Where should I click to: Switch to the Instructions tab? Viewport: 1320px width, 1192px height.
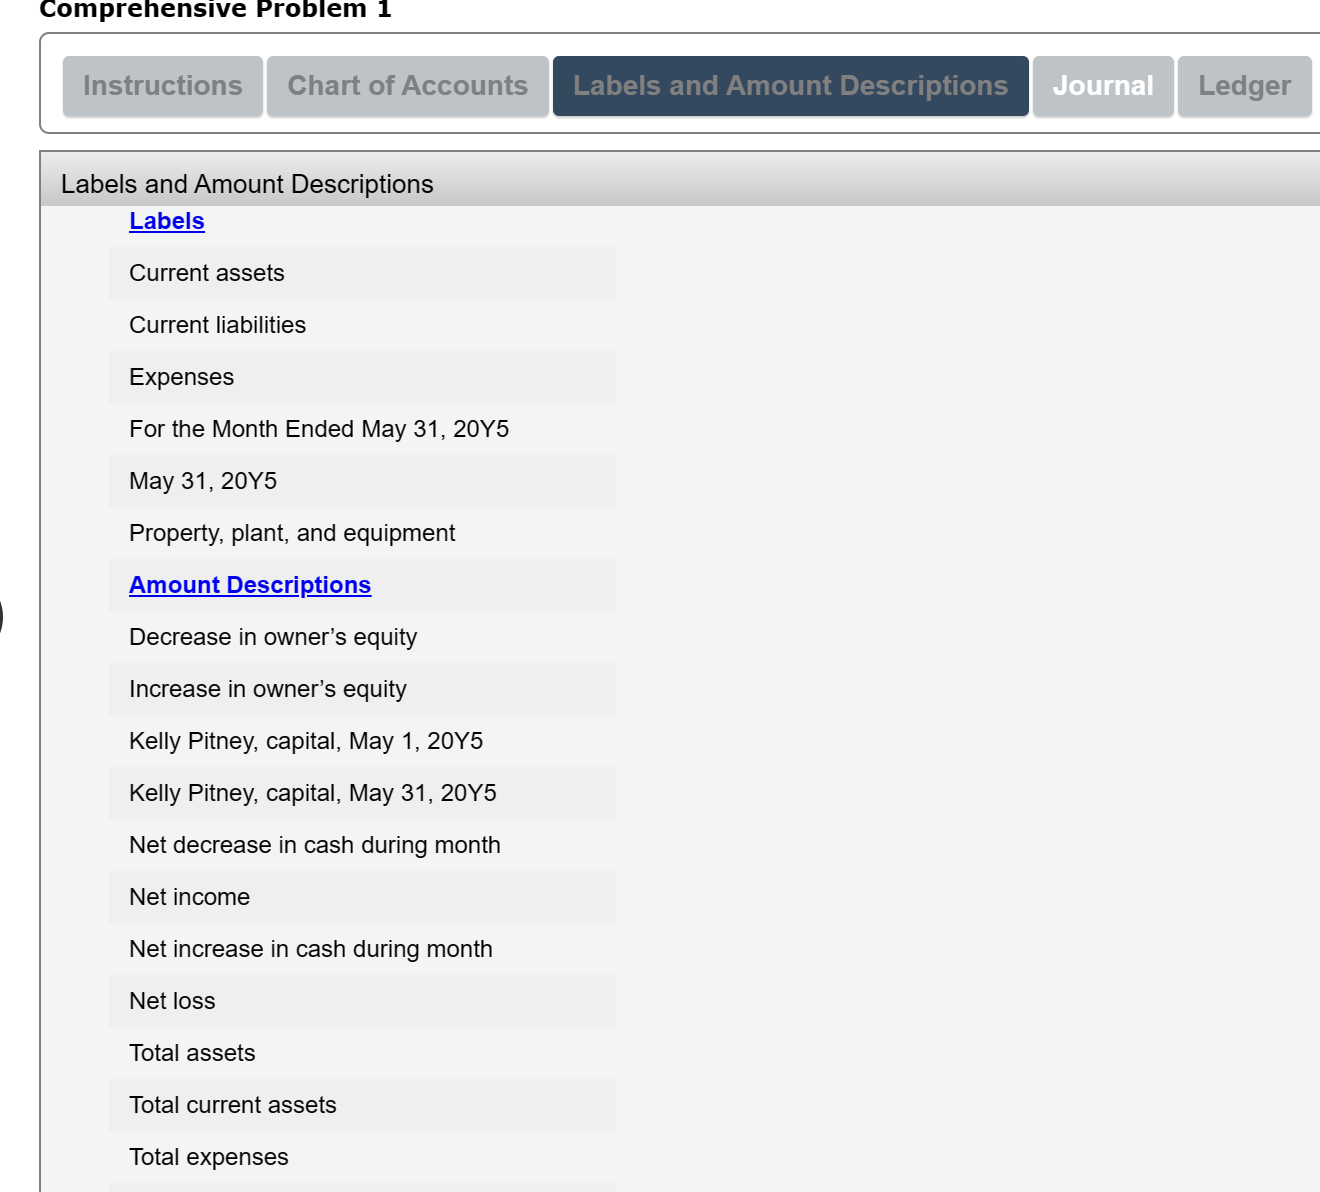[x=162, y=86]
